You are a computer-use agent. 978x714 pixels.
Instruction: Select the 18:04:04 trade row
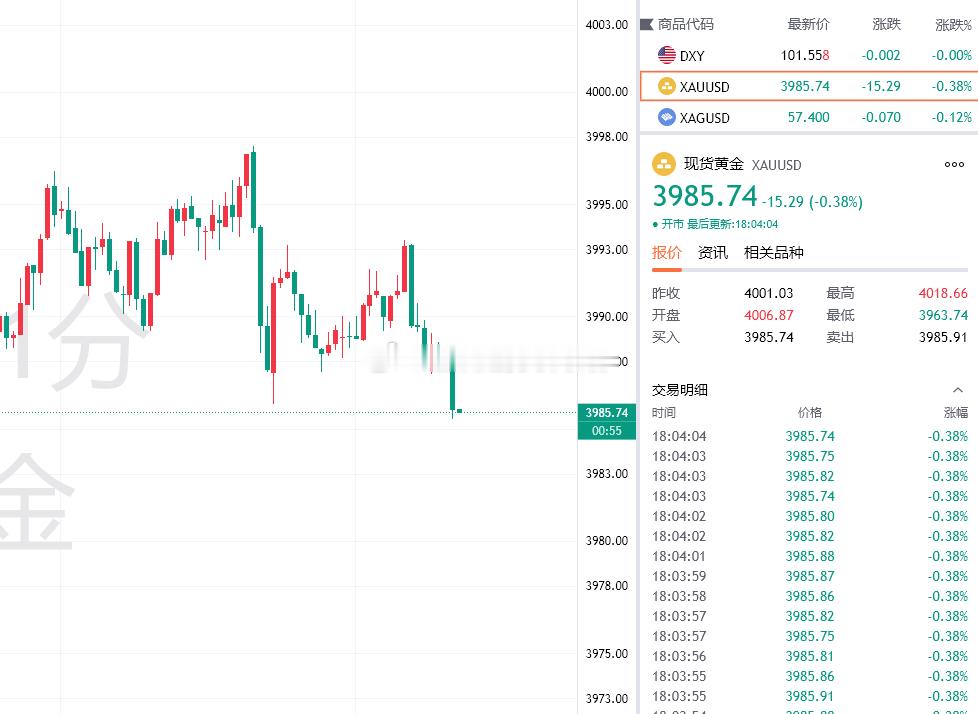tap(810, 437)
